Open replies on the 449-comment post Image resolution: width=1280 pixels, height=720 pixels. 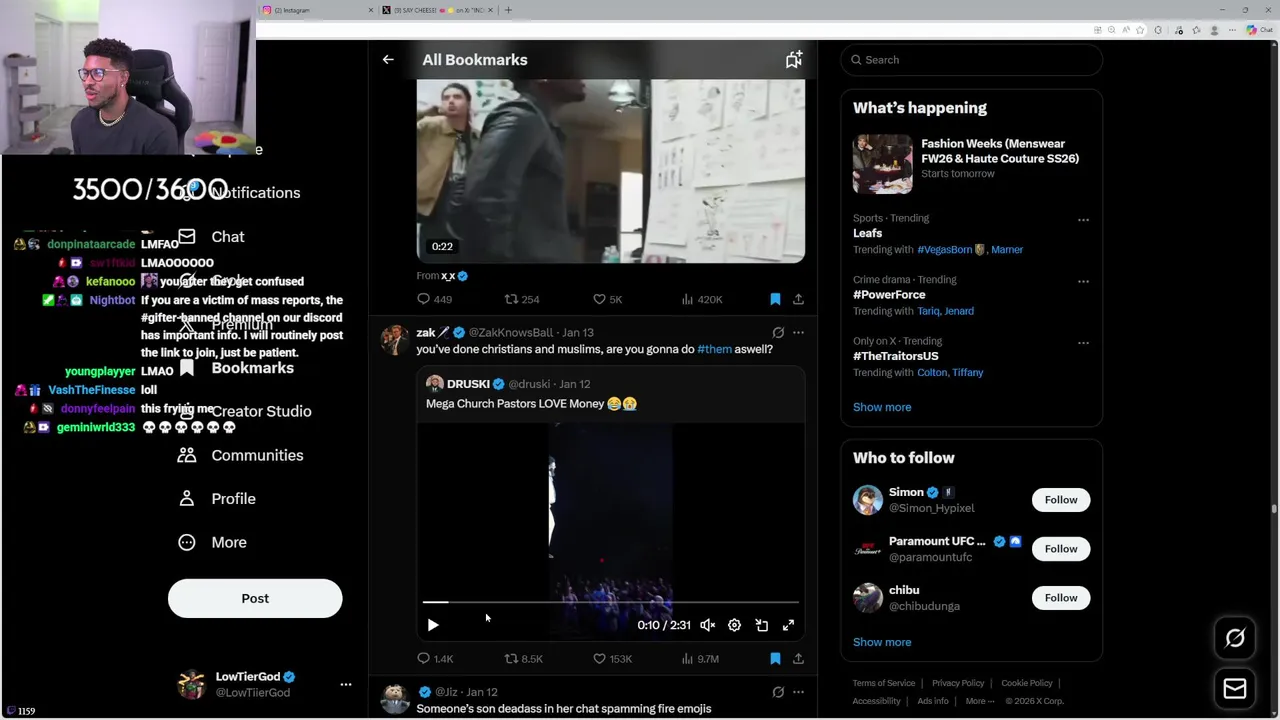434,299
